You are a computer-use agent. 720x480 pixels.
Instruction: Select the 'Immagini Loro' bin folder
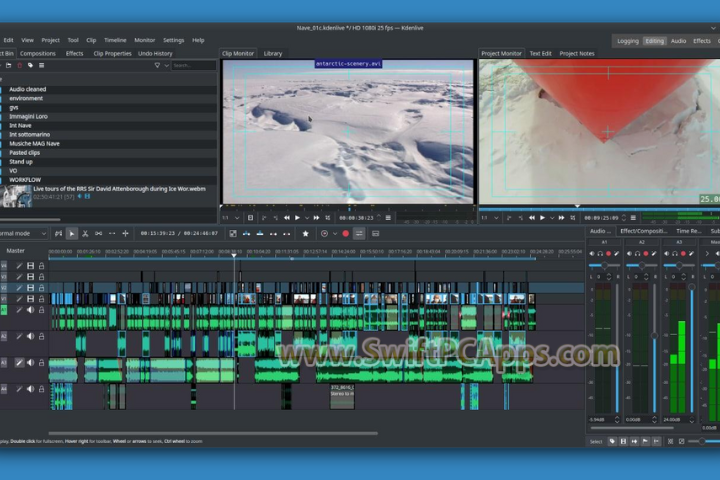pos(109,117)
